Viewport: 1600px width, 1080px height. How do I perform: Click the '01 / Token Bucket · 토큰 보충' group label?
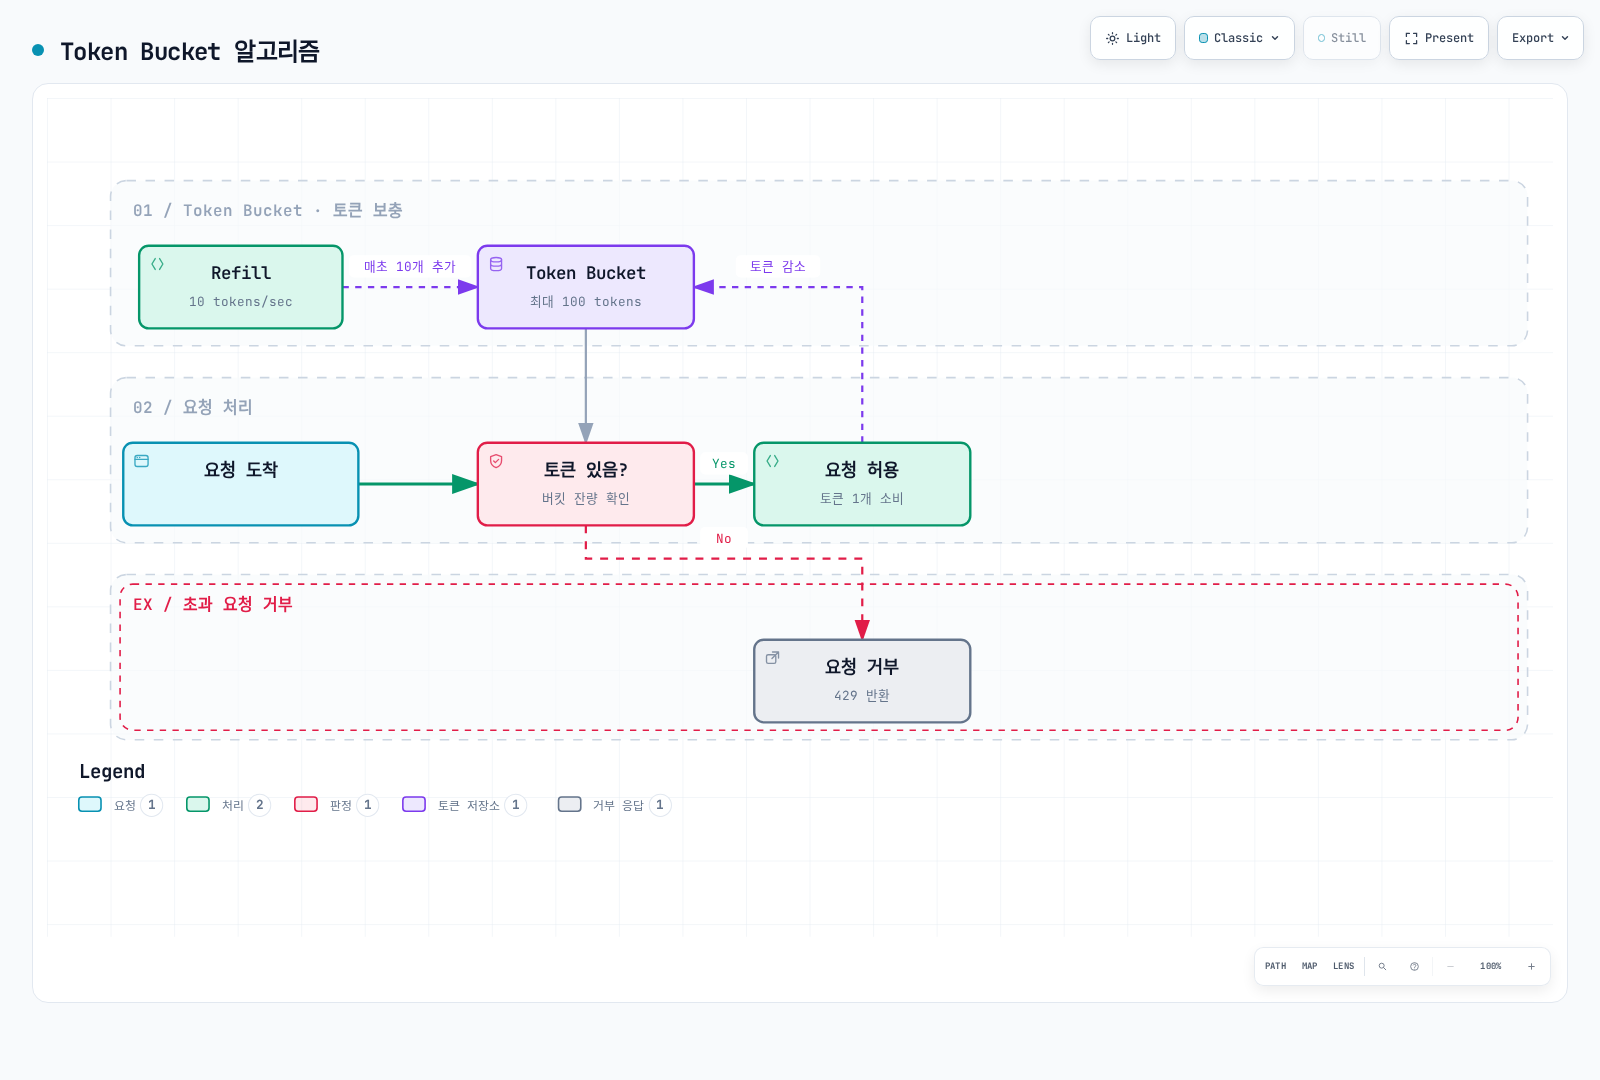268,210
